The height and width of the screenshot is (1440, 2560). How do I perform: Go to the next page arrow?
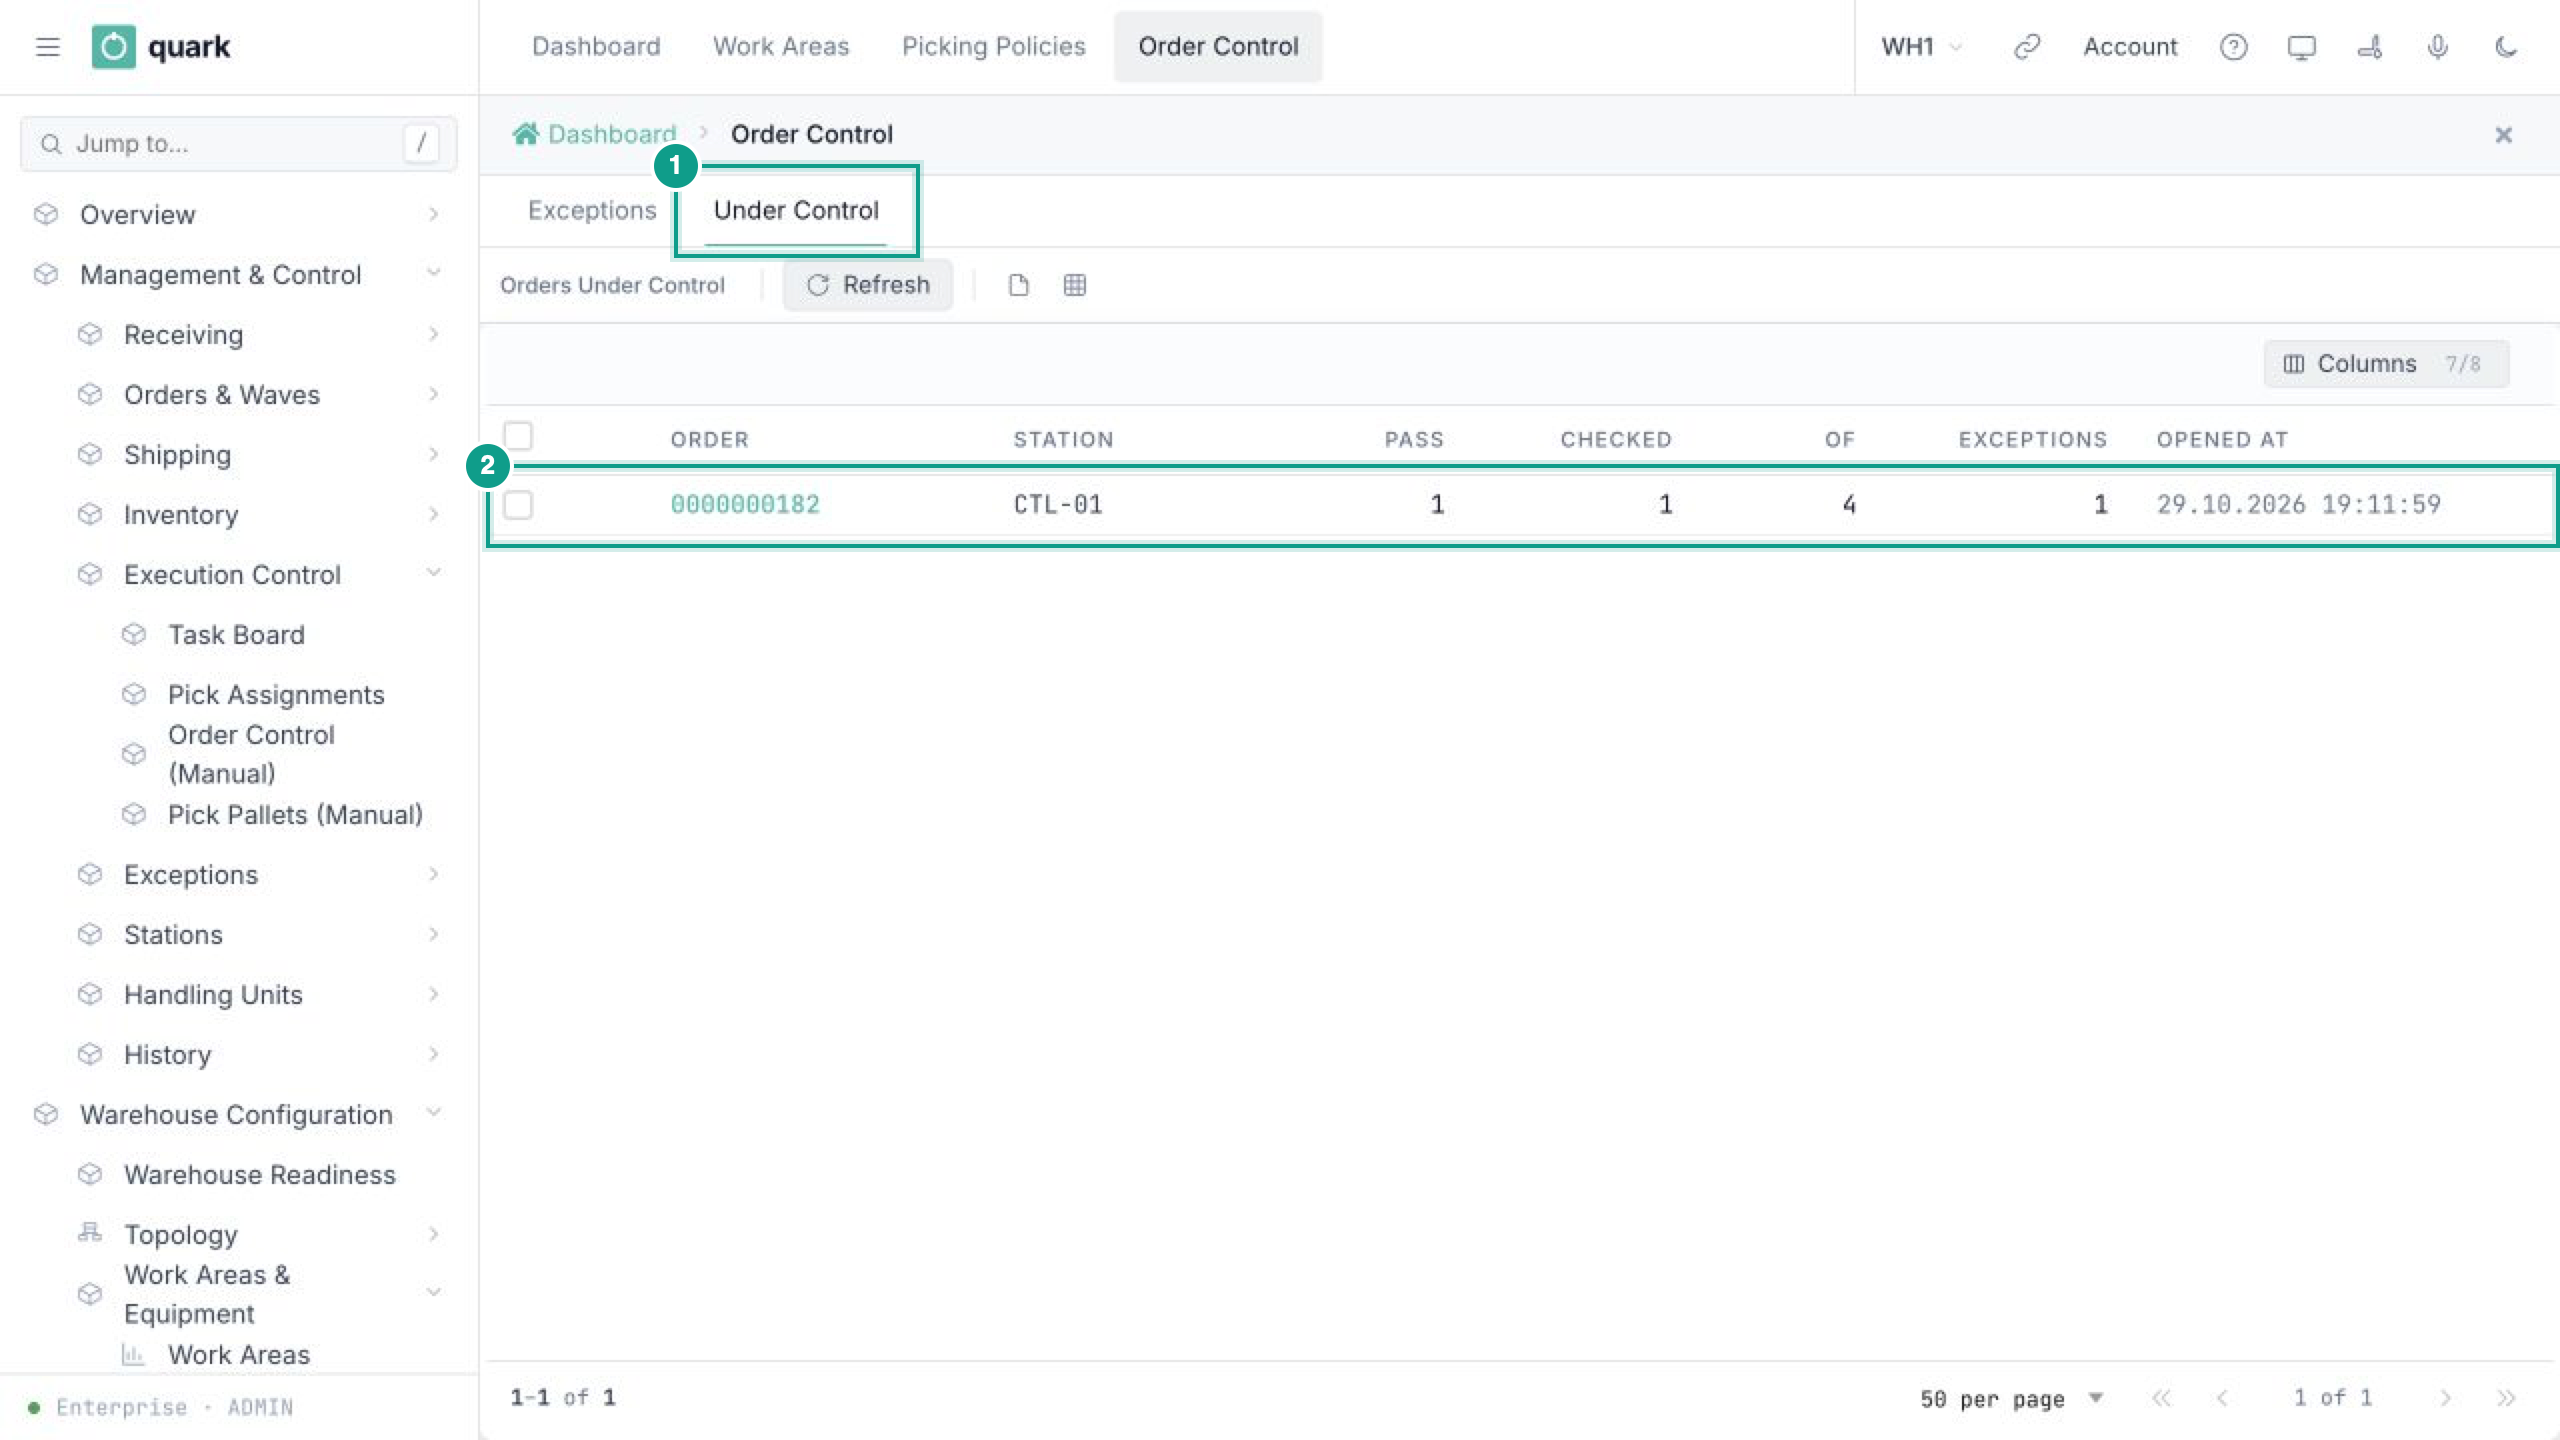click(x=2445, y=1398)
